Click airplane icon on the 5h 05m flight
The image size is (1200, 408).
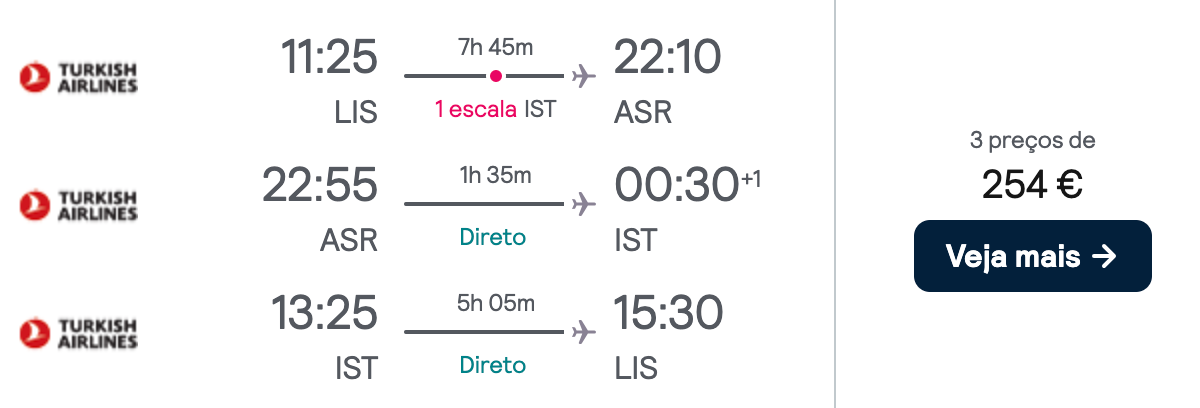tap(583, 332)
